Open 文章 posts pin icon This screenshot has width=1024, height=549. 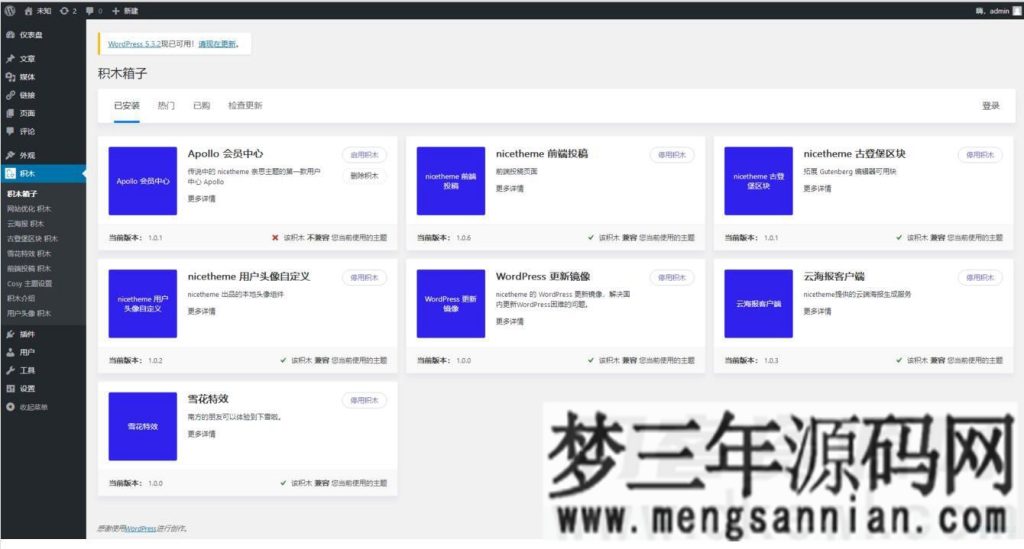point(10,59)
